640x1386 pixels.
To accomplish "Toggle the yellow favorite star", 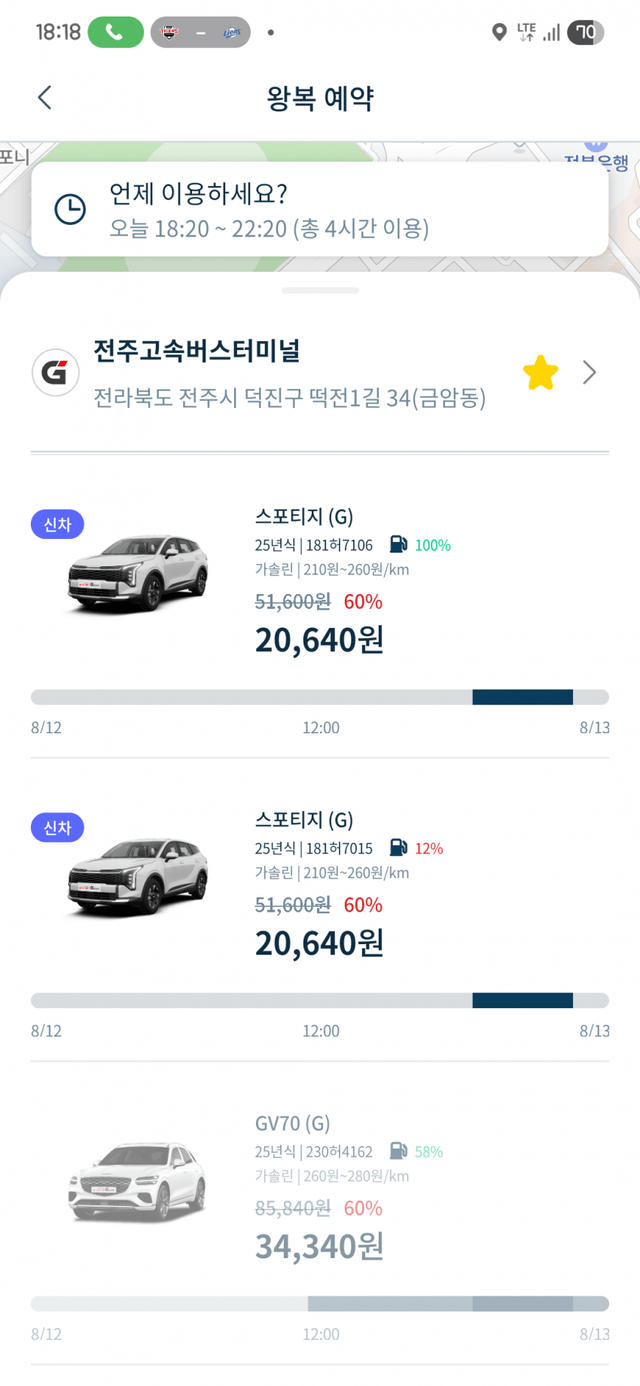I will tap(540, 373).
